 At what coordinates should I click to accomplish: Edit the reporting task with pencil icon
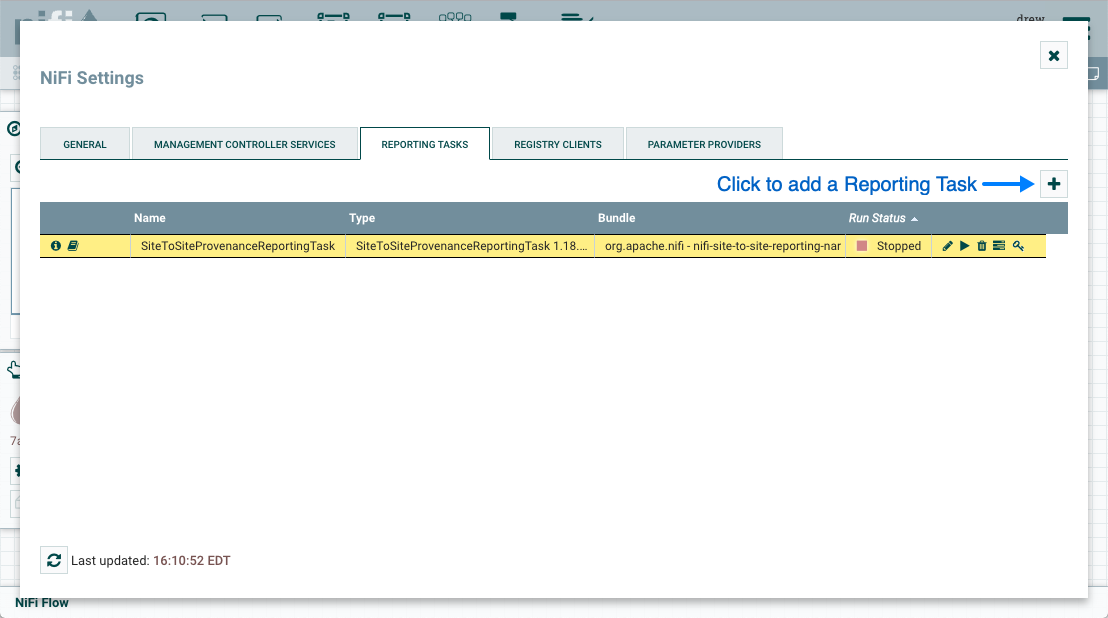click(x=948, y=246)
